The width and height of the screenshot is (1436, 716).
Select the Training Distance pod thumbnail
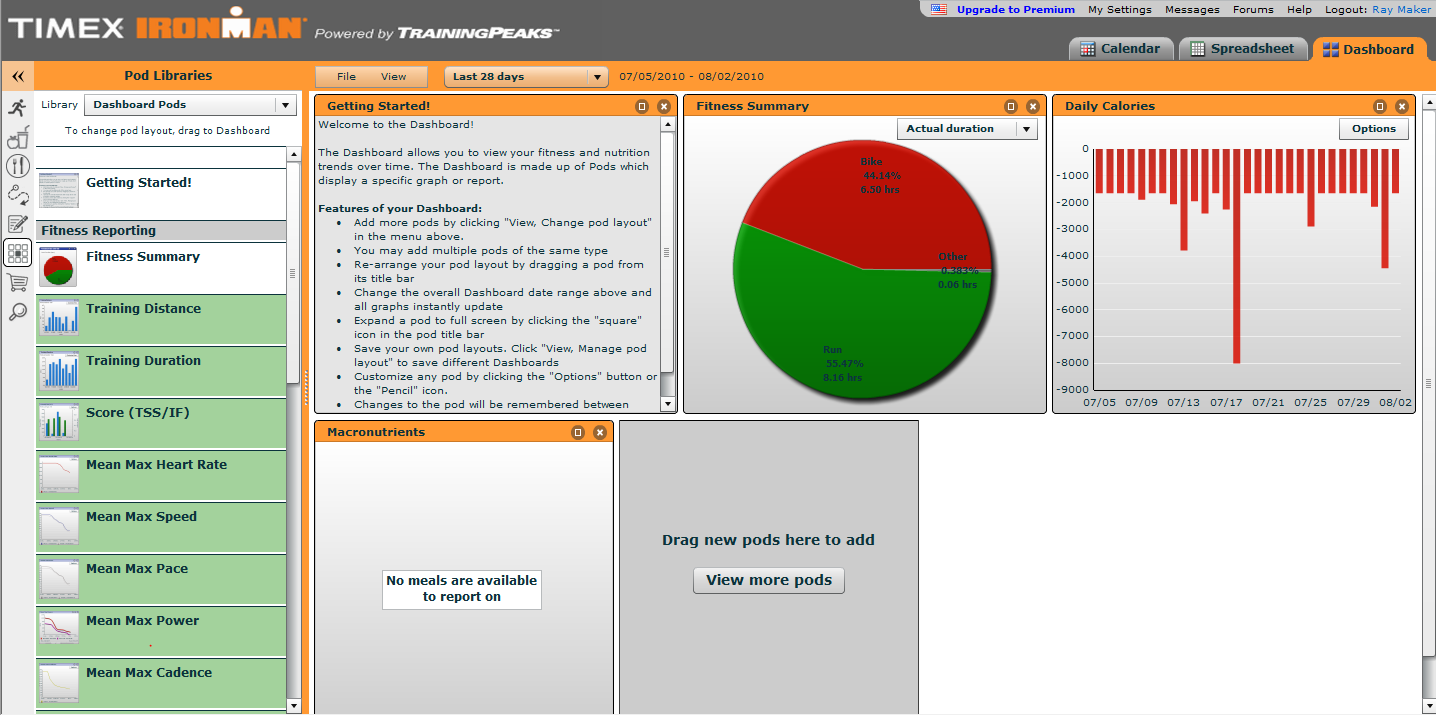[58, 320]
